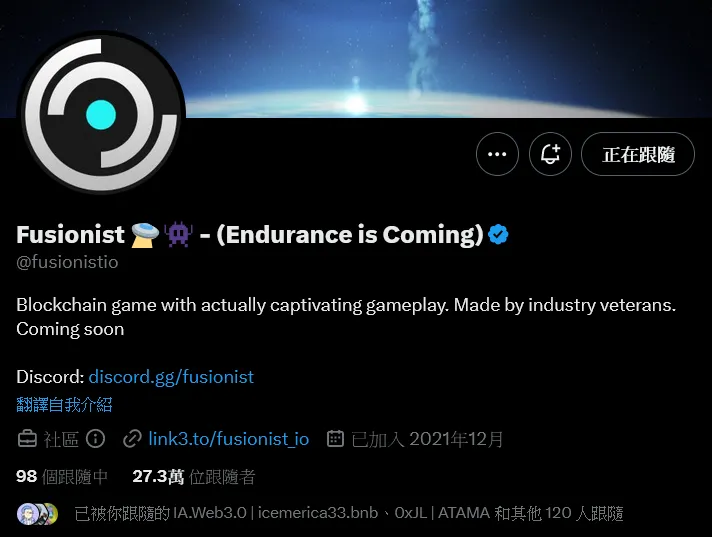
Task: Click the chain link icon
Action: tap(132, 439)
